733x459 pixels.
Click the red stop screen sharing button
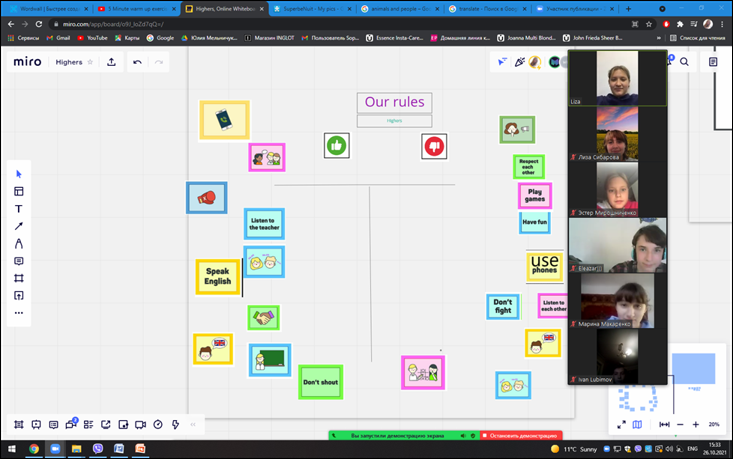click(x=520, y=436)
